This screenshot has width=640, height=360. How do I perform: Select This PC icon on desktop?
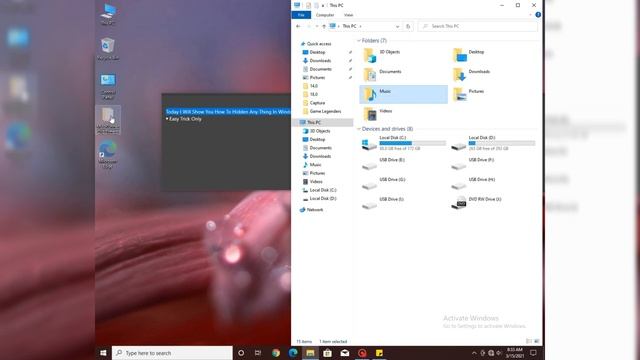(x=108, y=15)
